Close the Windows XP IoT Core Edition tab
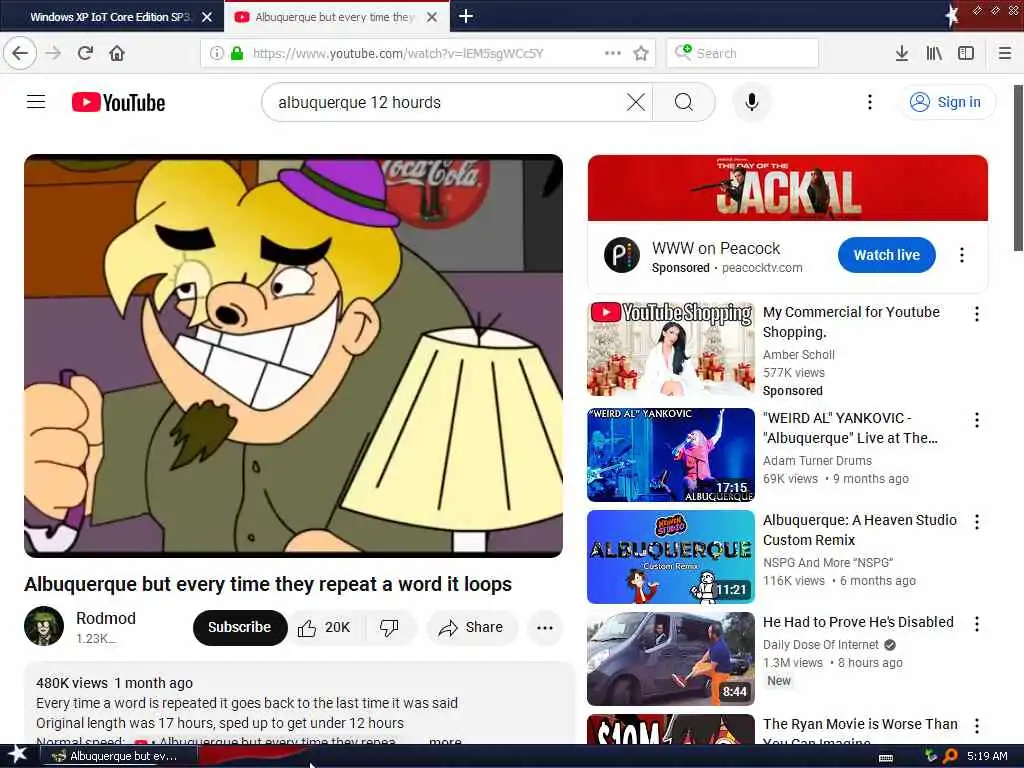The height and width of the screenshot is (768, 1024). click(207, 17)
